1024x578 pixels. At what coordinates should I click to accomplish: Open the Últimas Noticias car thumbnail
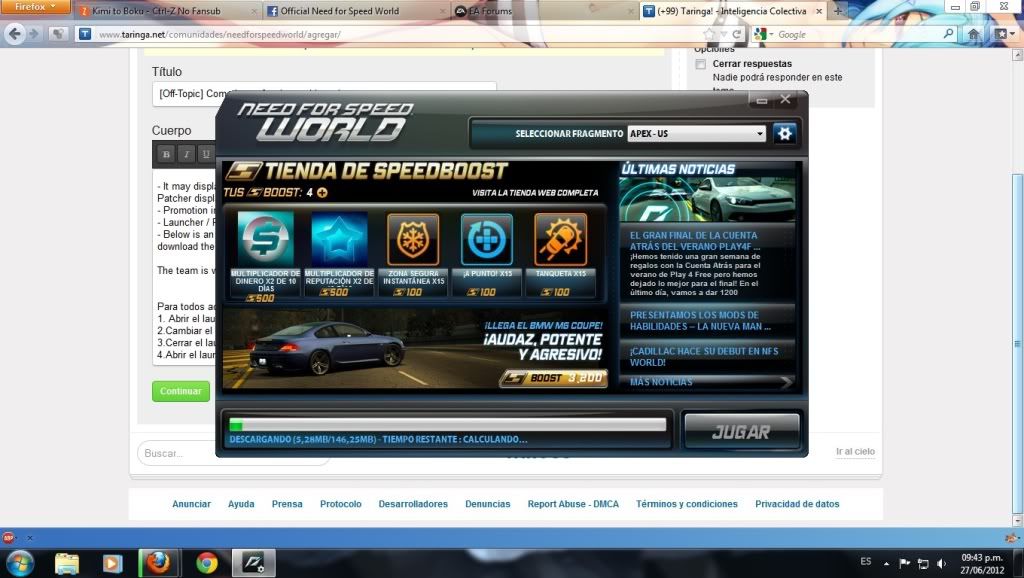(707, 200)
